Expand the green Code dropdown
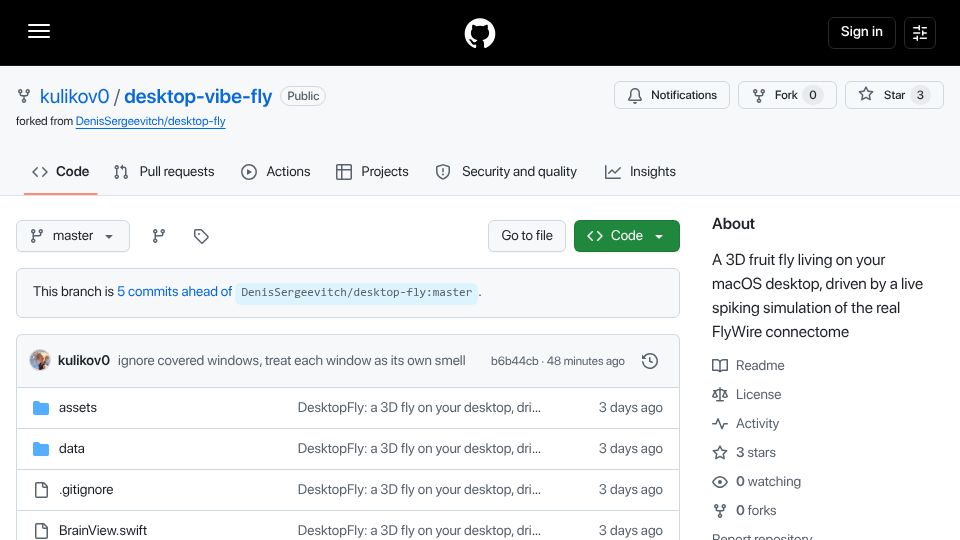The image size is (960, 540). pyautogui.click(x=626, y=236)
